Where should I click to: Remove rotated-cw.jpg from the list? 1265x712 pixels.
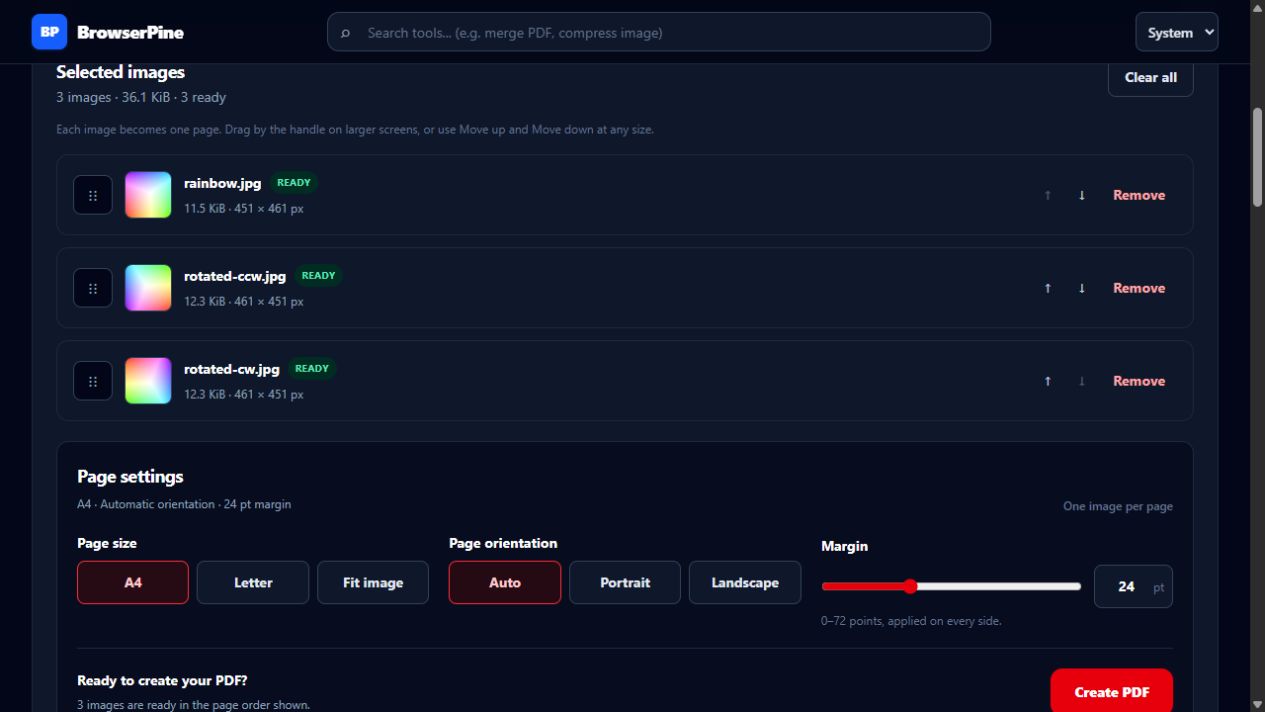tap(1139, 381)
